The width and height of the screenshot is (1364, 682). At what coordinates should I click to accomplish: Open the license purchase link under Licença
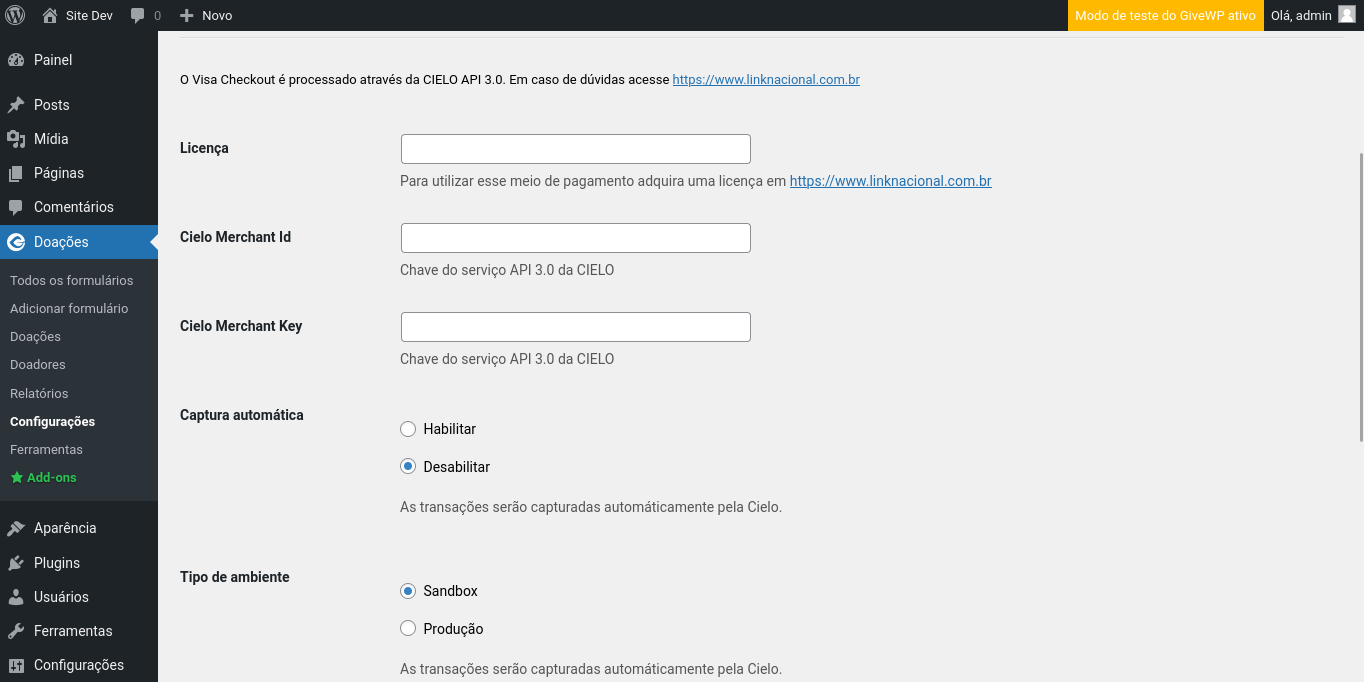[890, 181]
